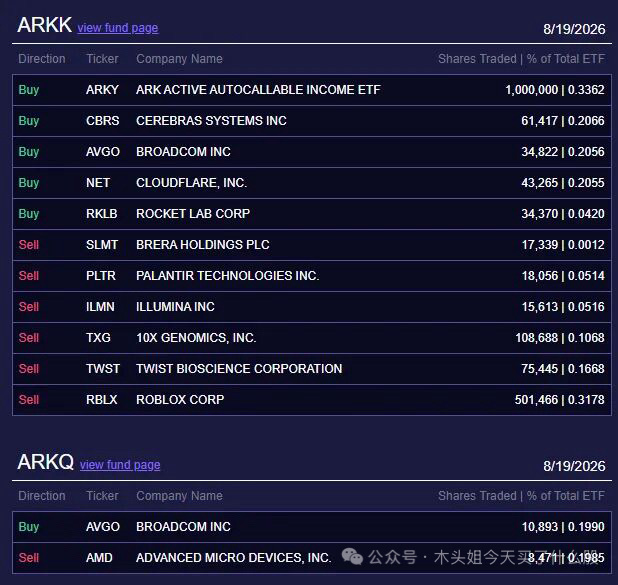This screenshot has height=585, width=618.
Task: Click the value 501,466 | 0.3178
Action: [x=560, y=400]
